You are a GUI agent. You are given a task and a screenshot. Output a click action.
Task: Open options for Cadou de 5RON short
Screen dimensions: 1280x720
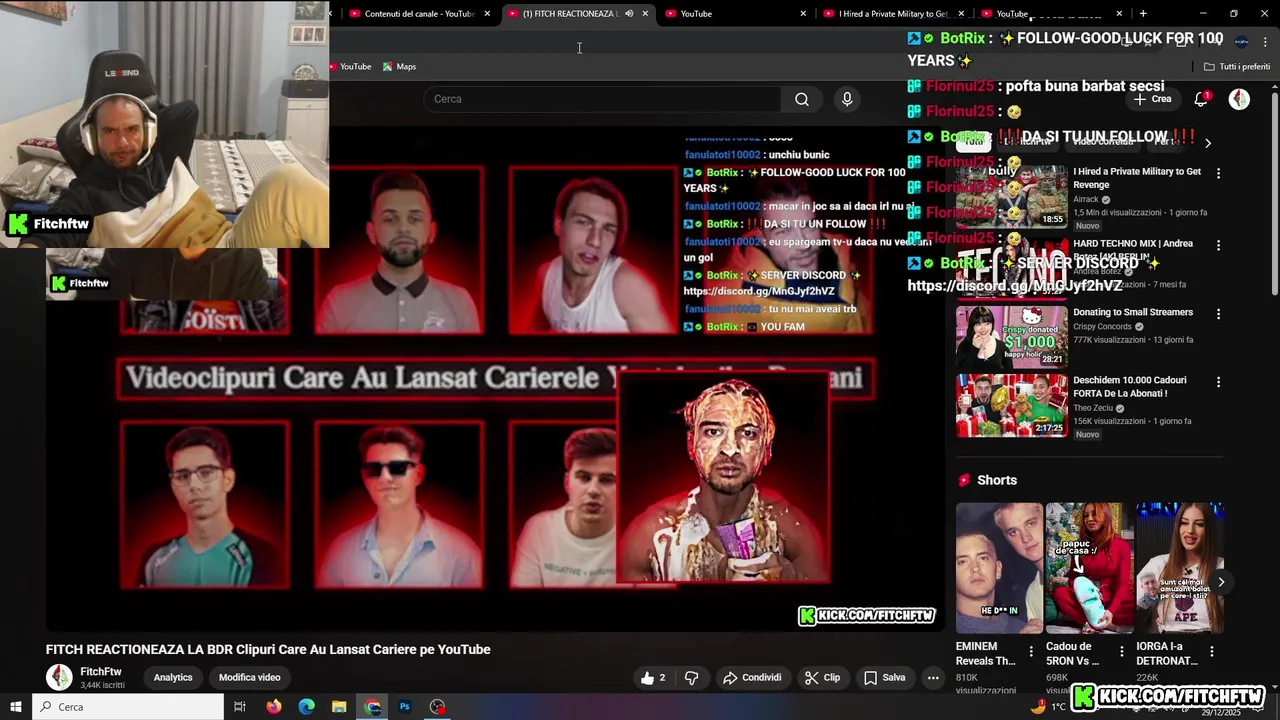[x=1121, y=652]
